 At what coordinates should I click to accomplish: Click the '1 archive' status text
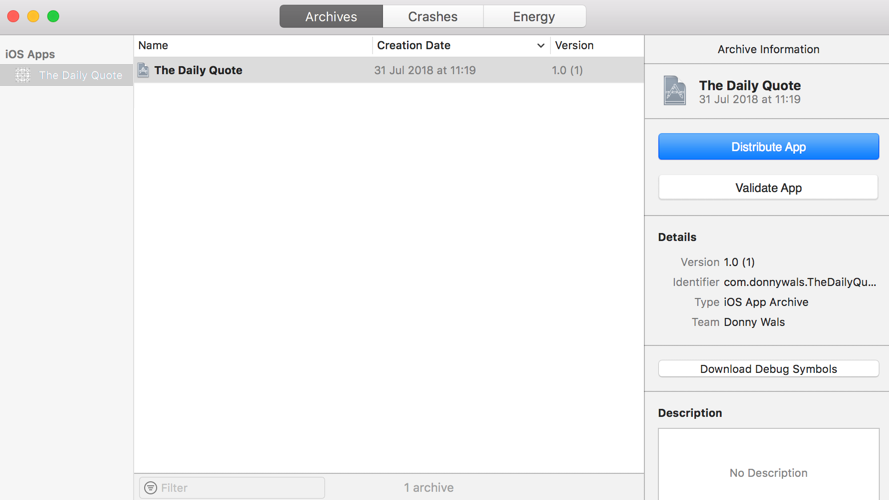coord(429,488)
